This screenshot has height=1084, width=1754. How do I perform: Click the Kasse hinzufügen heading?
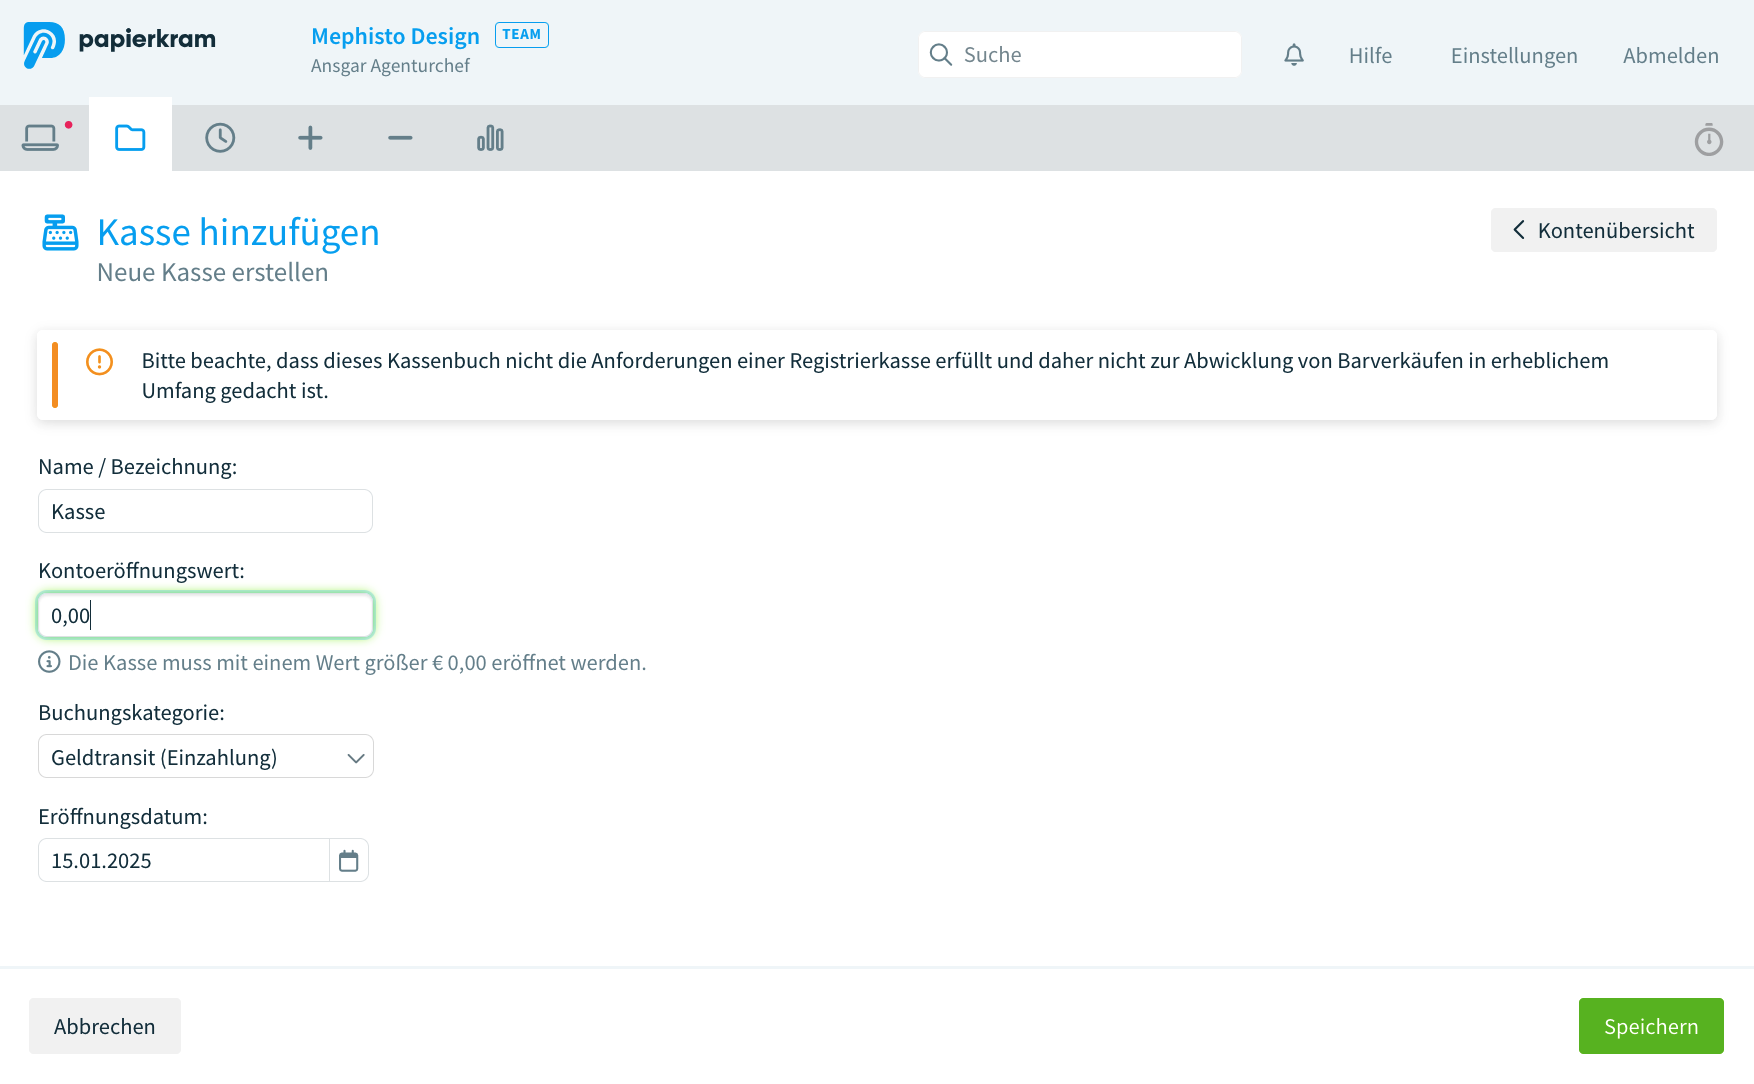pyautogui.click(x=238, y=232)
